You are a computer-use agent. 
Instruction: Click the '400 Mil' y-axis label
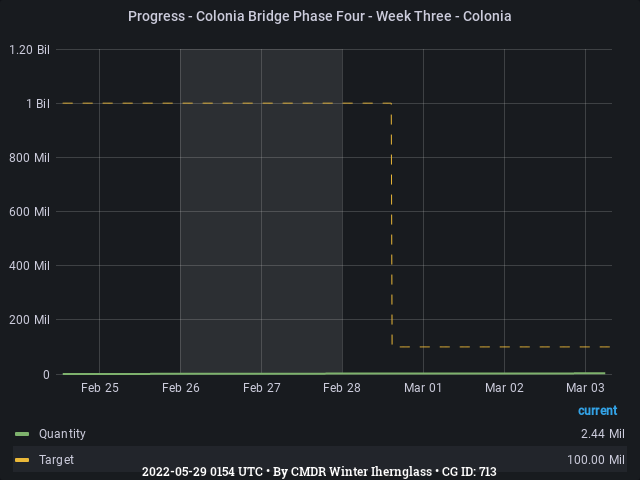click(29, 266)
